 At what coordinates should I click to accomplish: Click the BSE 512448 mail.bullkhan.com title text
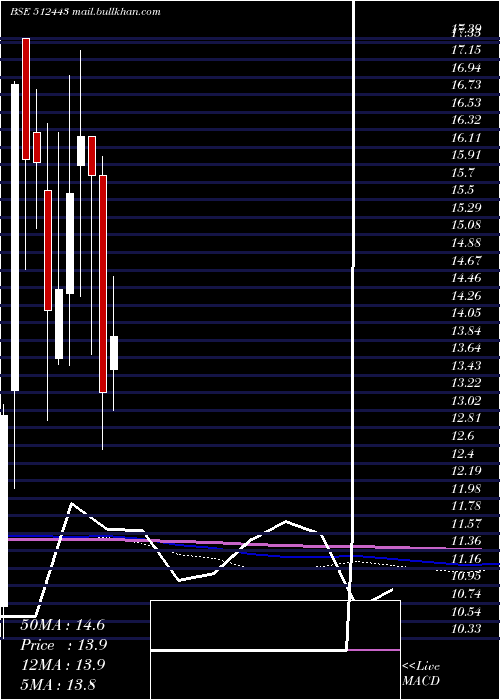tap(85, 12)
